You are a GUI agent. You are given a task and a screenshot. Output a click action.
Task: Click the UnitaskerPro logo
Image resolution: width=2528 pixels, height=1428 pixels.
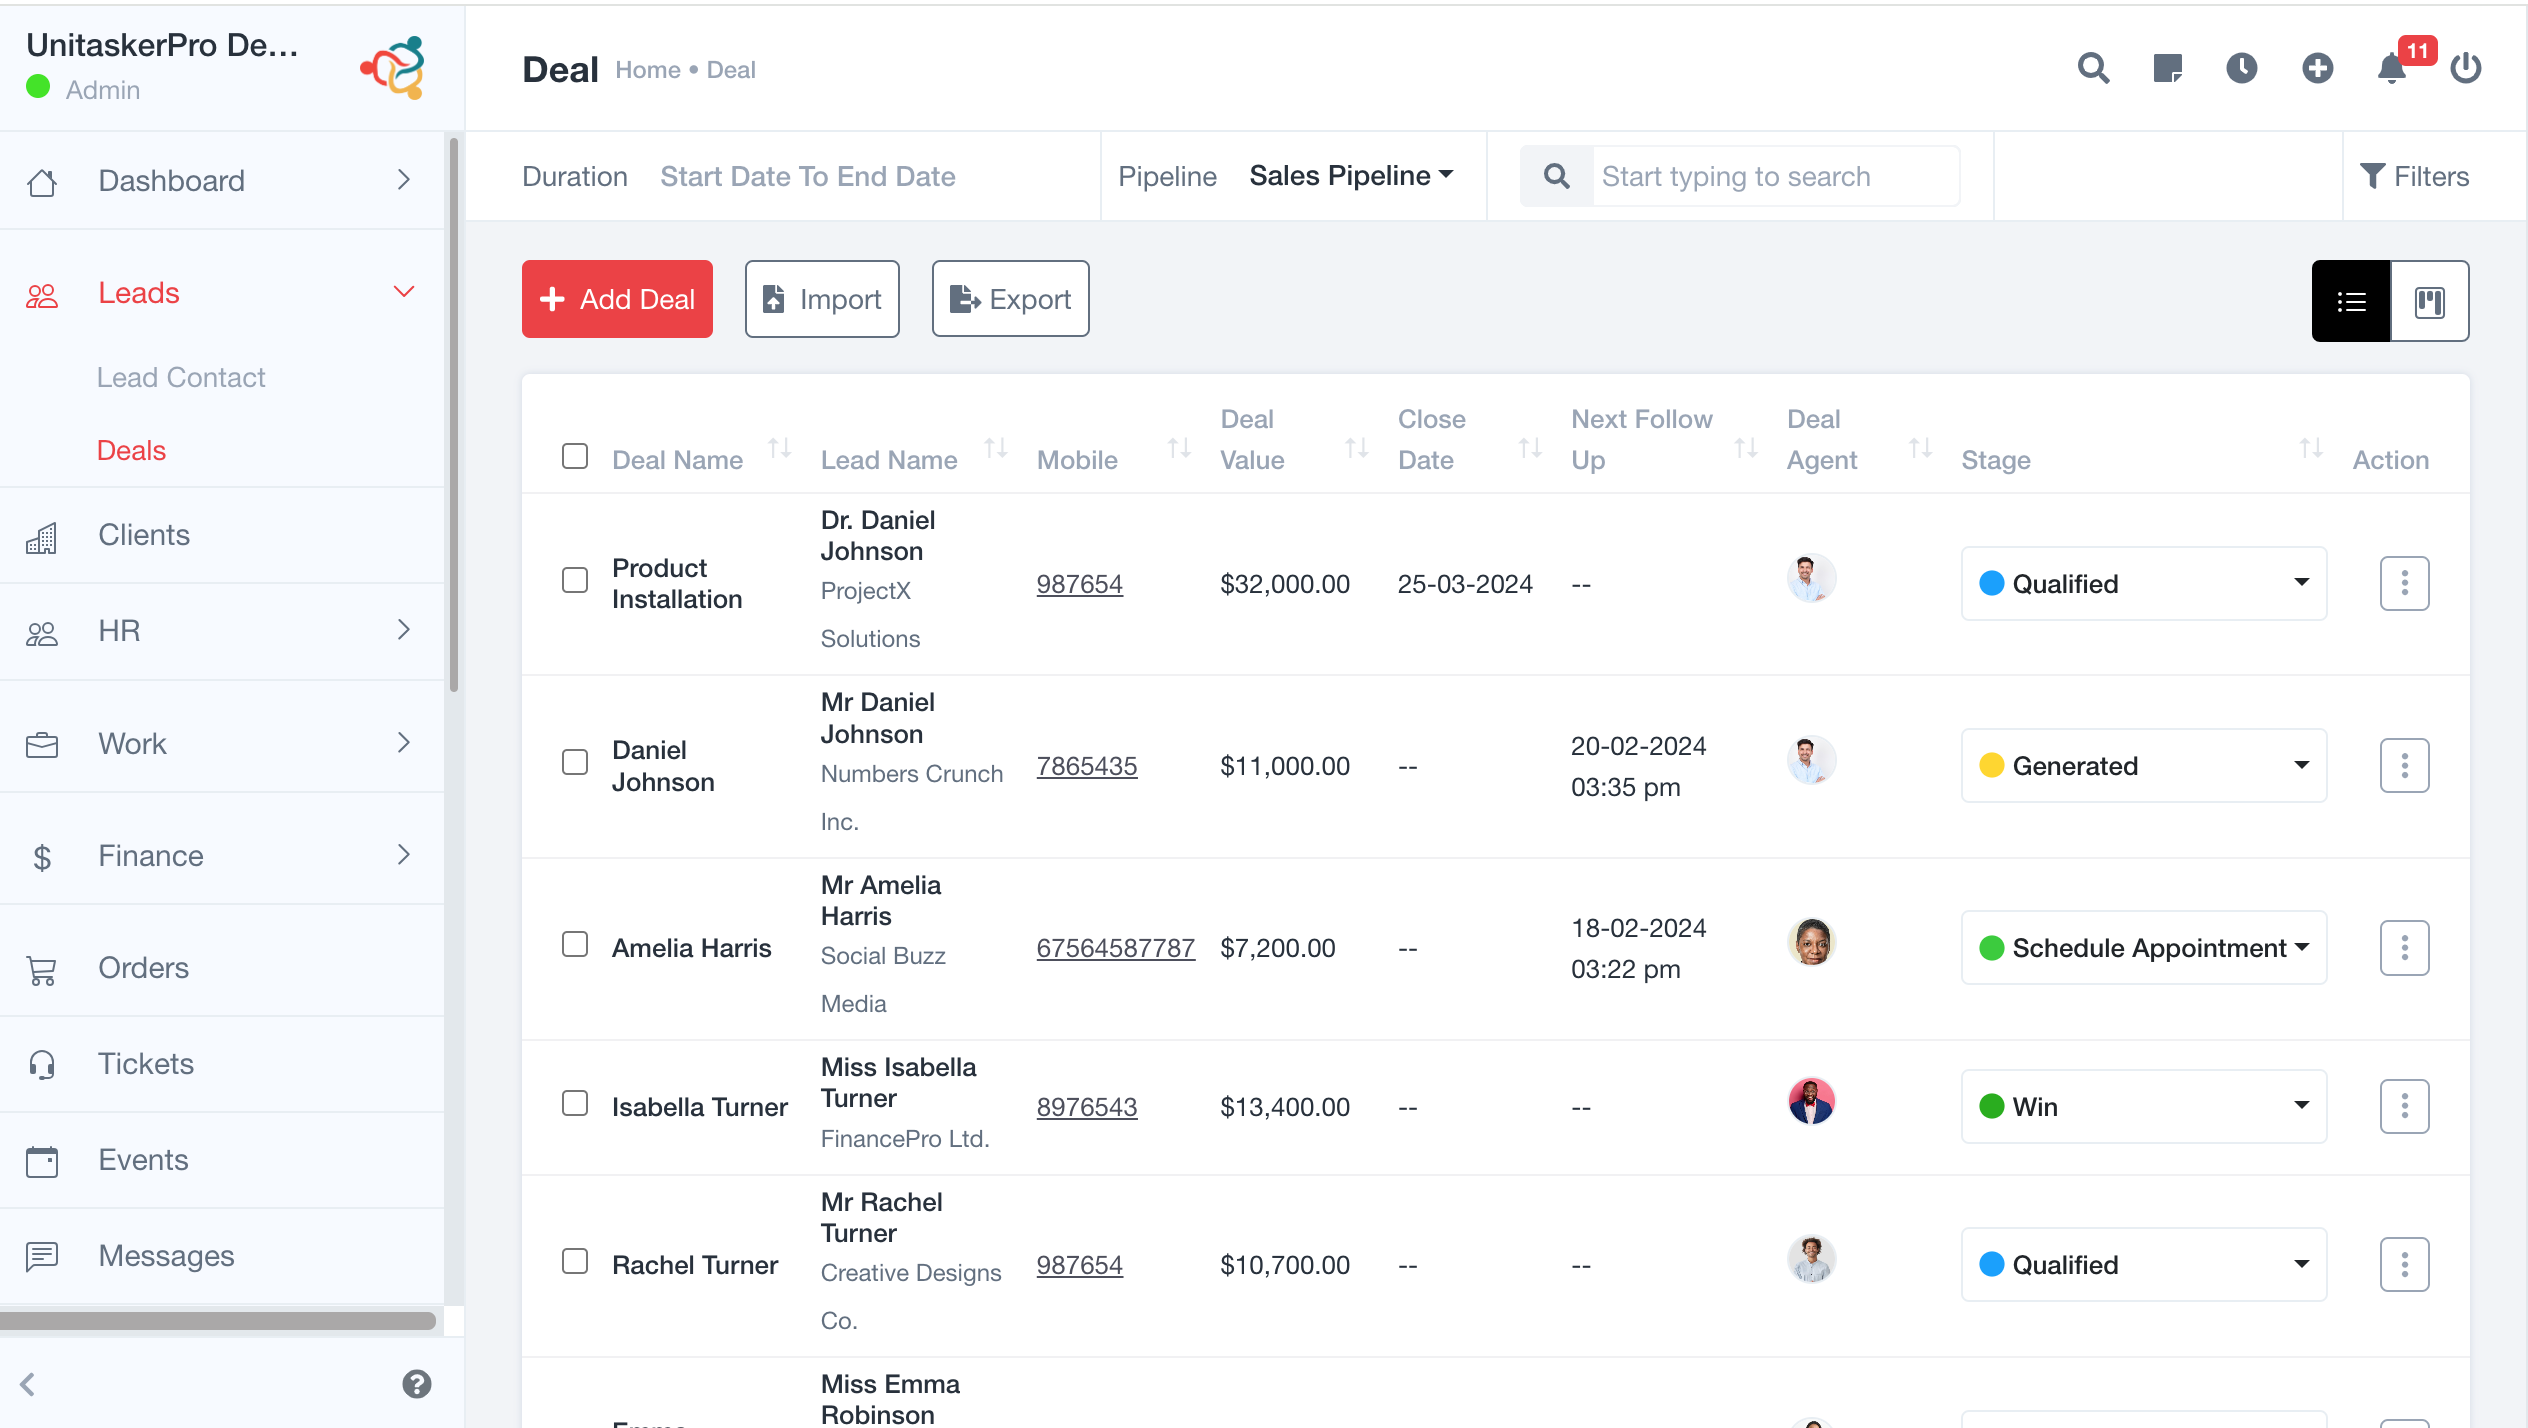pyautogui.click(x=393, y=67)
